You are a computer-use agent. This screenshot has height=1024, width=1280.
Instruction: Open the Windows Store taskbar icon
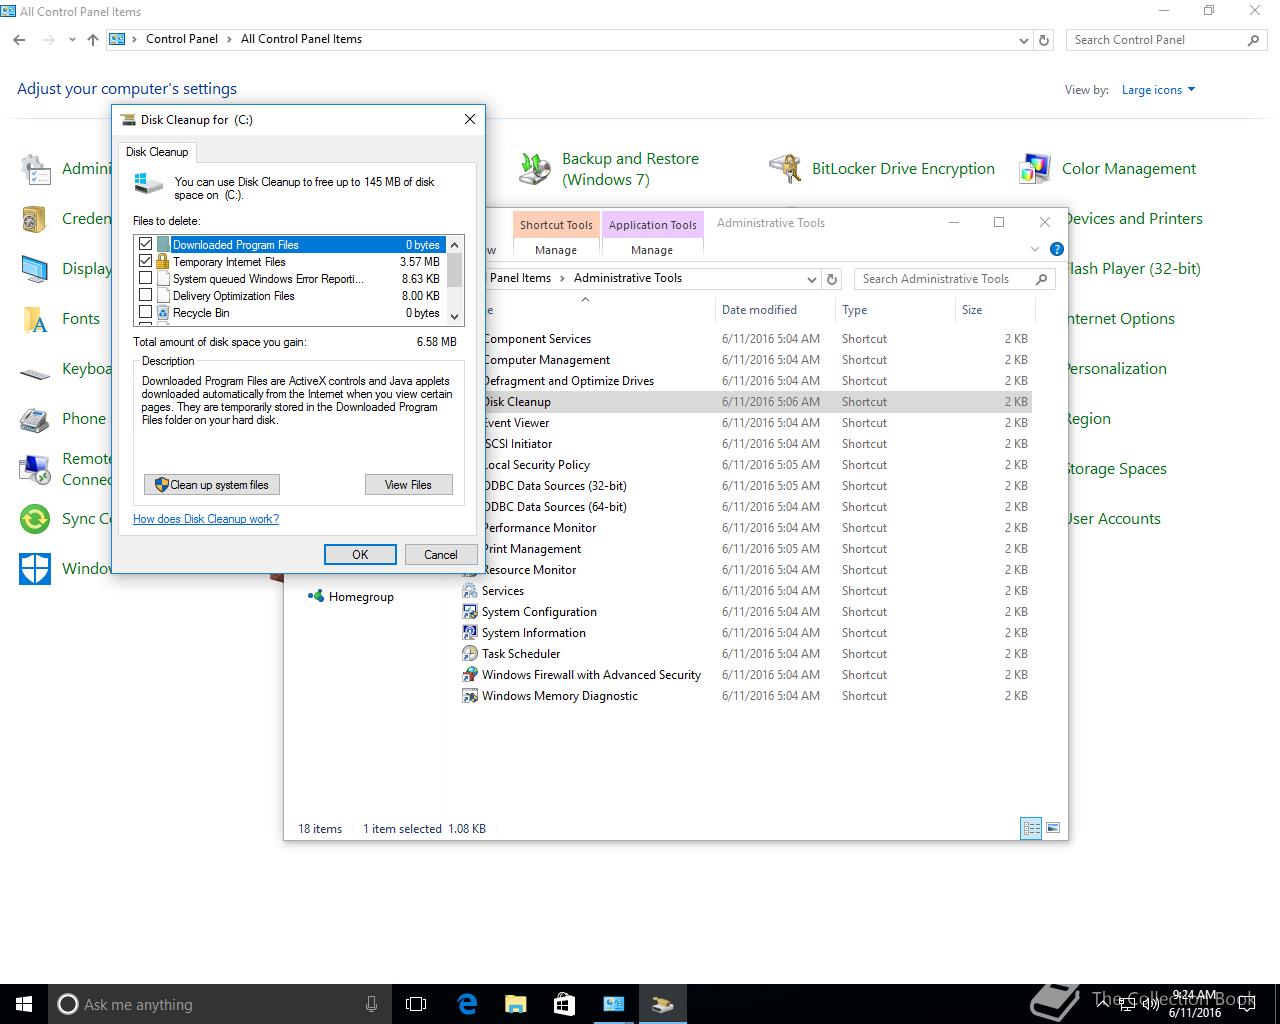coord(565,1004)
